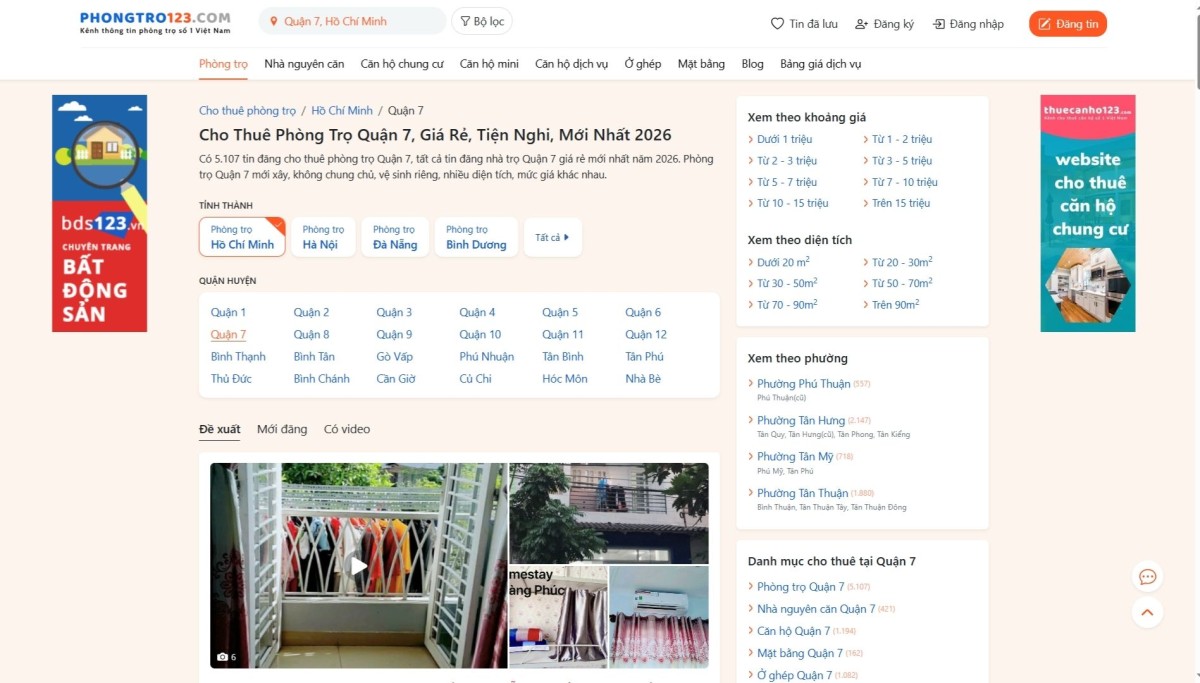Open Tin đã lưu saved listings
The image size is (1200, 683).
804,24
